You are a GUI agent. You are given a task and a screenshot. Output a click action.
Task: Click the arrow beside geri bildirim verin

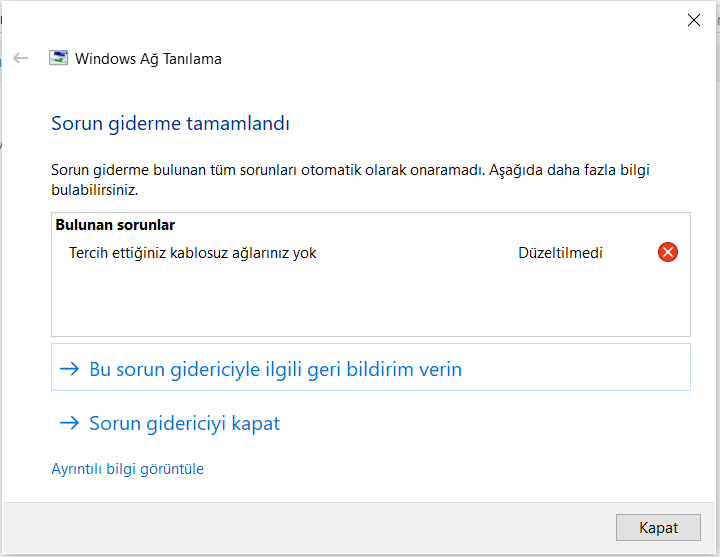pyautogui.click(x=70, y=369)
